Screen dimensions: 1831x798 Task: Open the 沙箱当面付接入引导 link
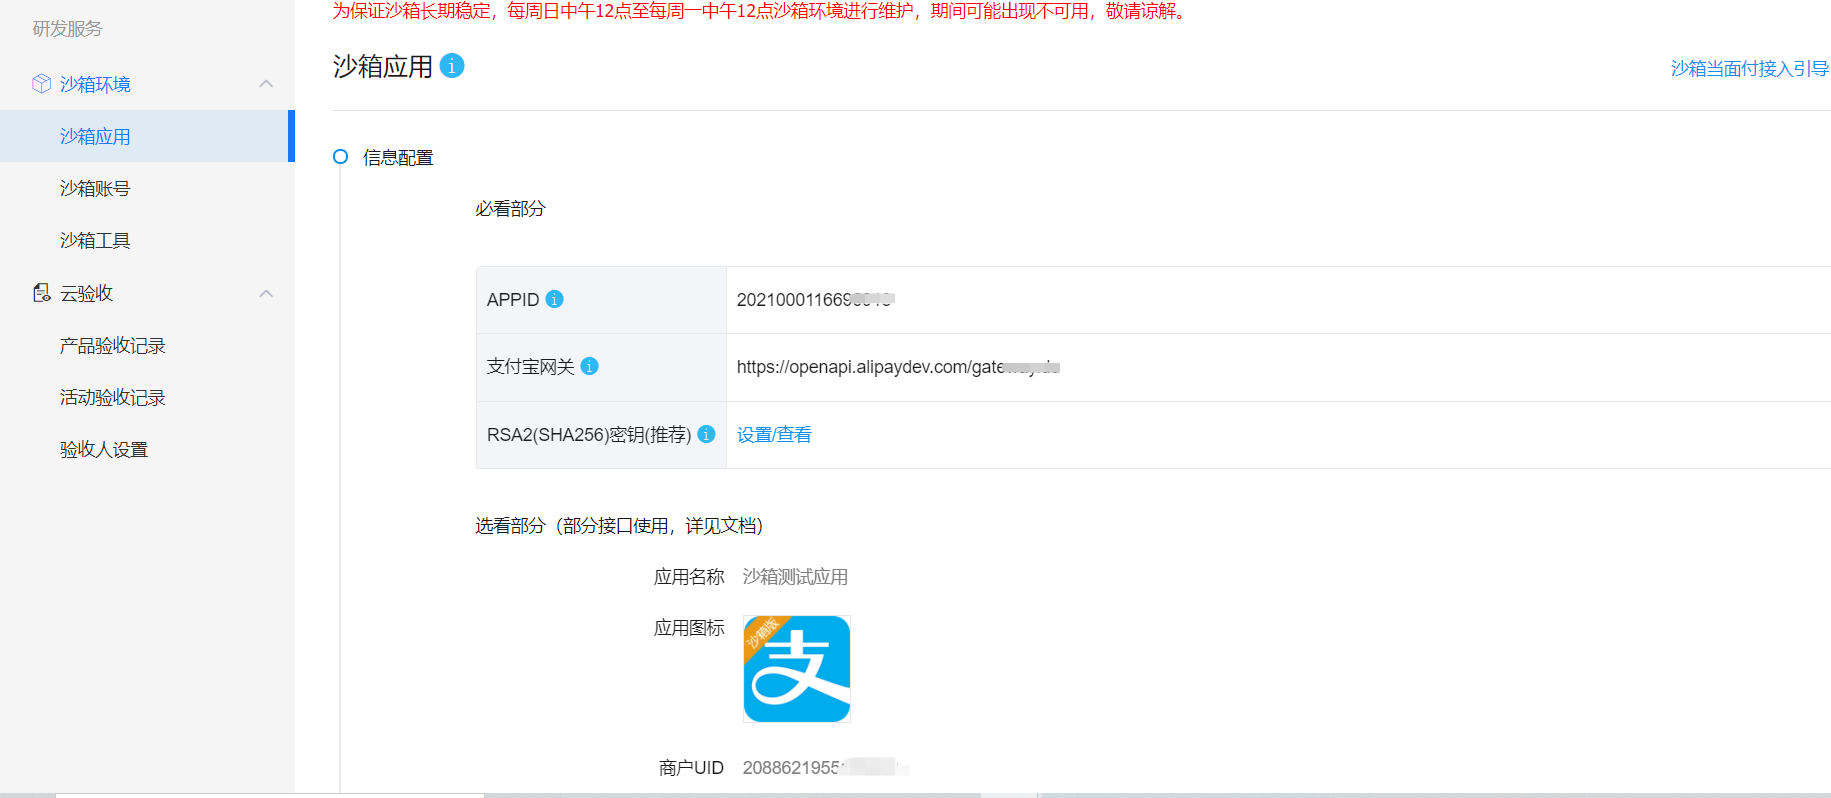pos(1750,68)
